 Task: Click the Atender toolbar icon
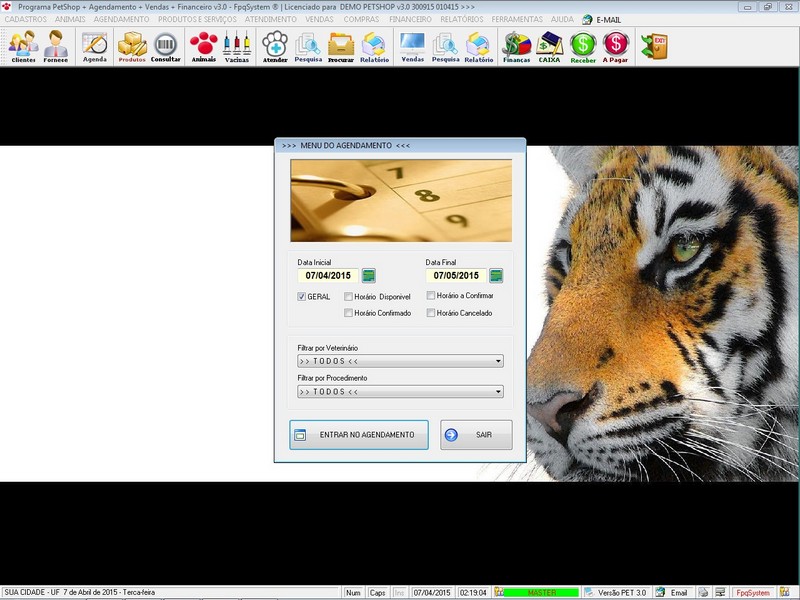click(275, 46)
